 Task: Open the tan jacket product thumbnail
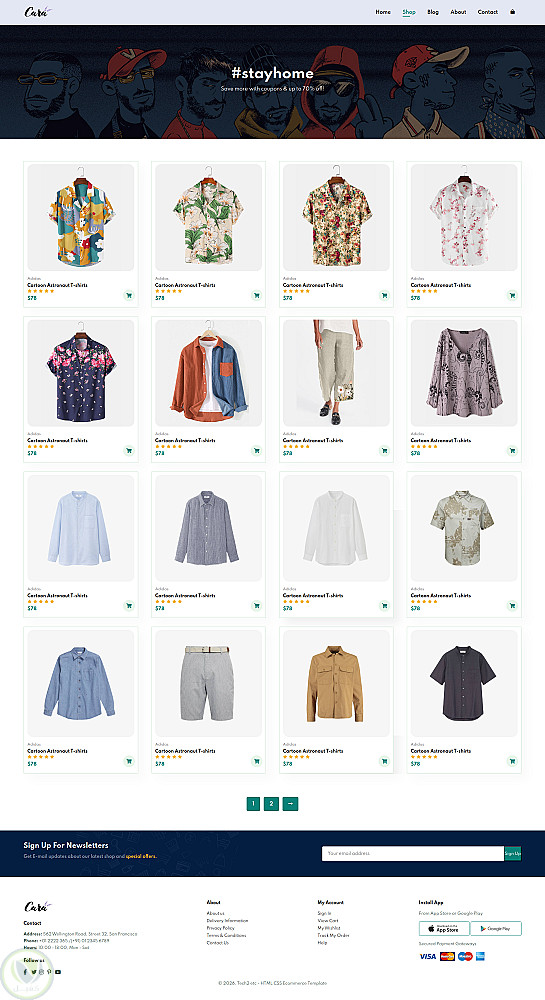[x=336, y=683]
